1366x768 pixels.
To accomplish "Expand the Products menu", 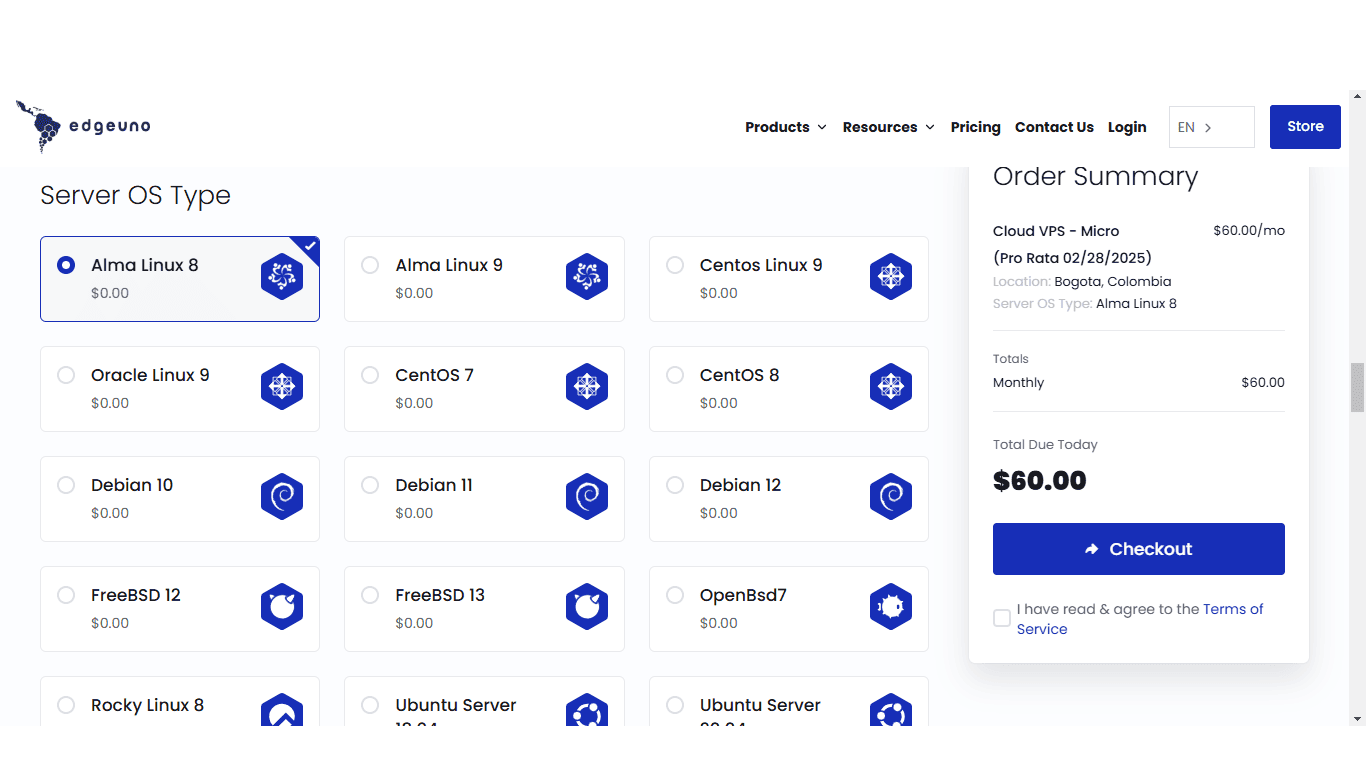I will coord(786,127).
